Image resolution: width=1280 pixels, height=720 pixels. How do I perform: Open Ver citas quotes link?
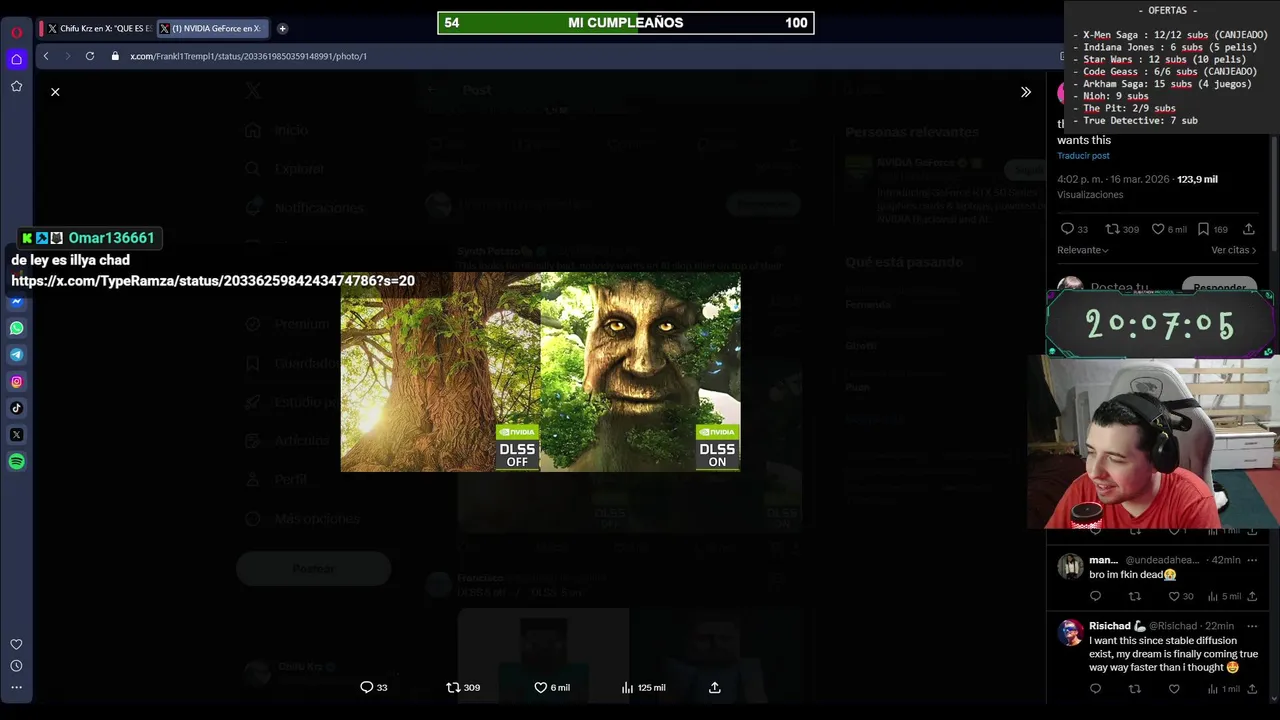tap(1233, 250)
